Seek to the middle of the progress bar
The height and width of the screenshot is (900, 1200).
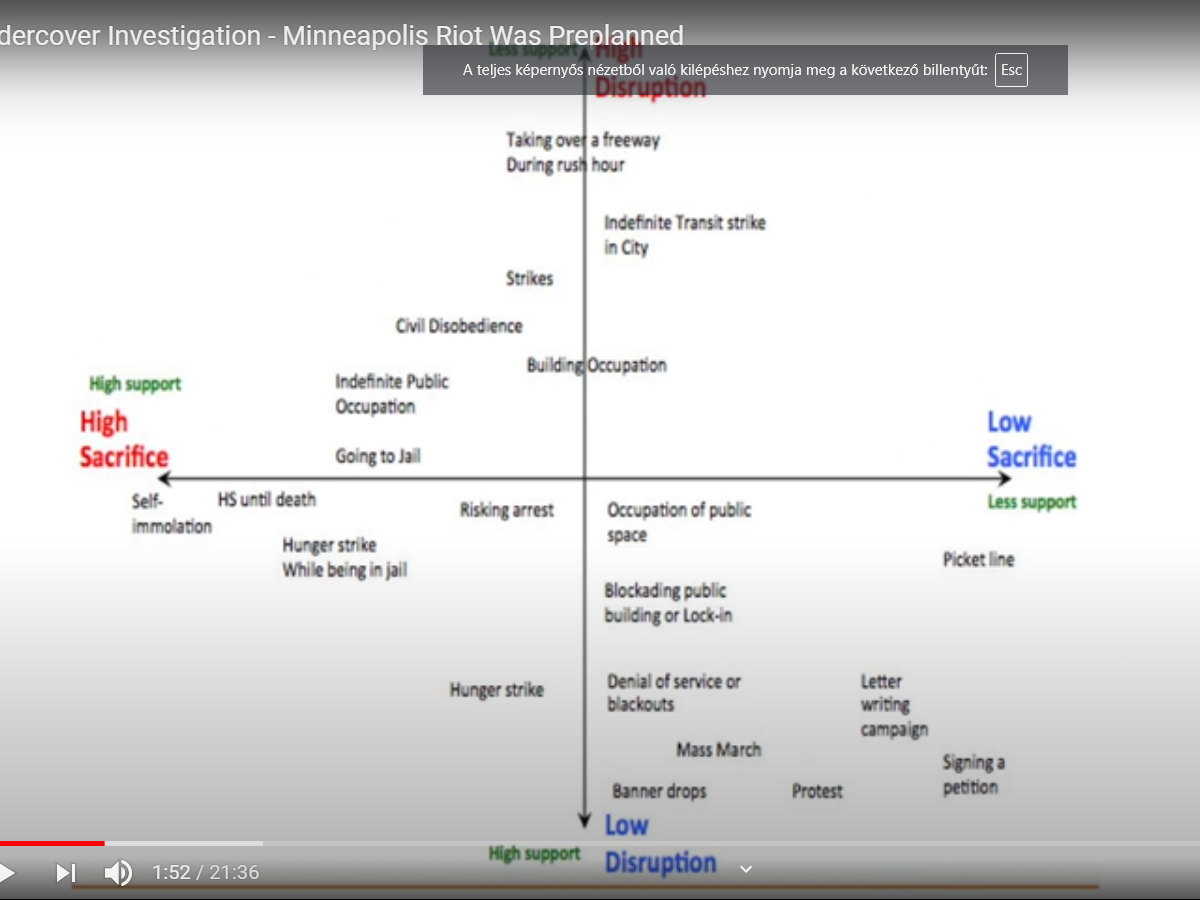(600, 843)
